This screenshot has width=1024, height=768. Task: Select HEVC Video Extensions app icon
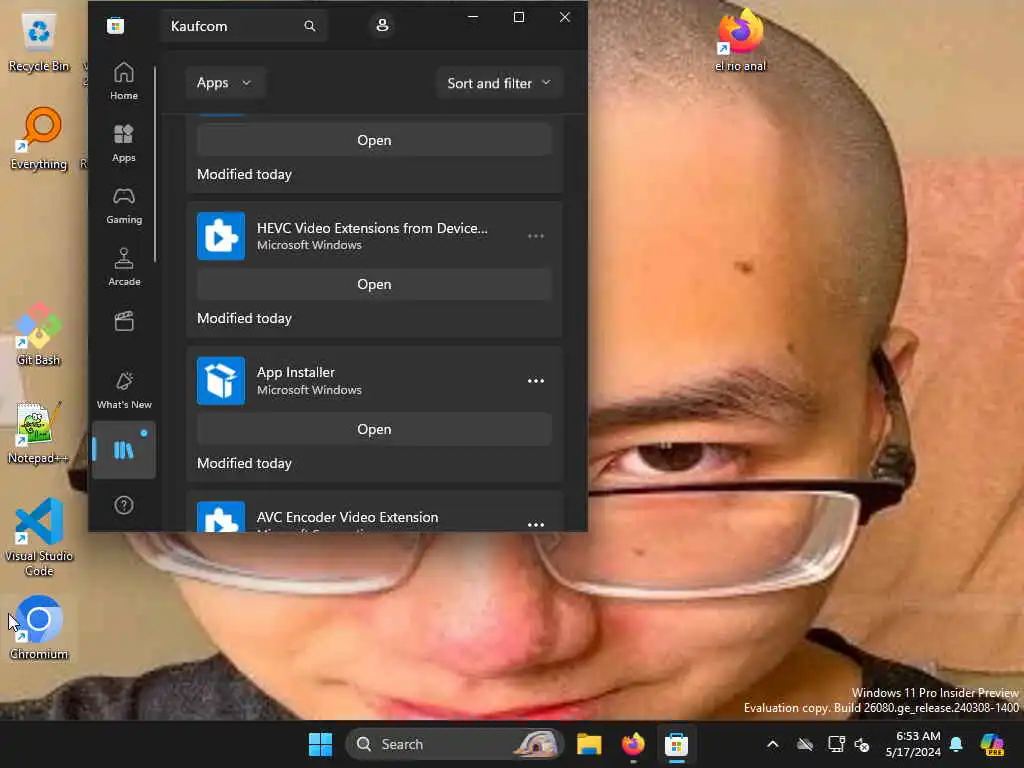[221, 236]
